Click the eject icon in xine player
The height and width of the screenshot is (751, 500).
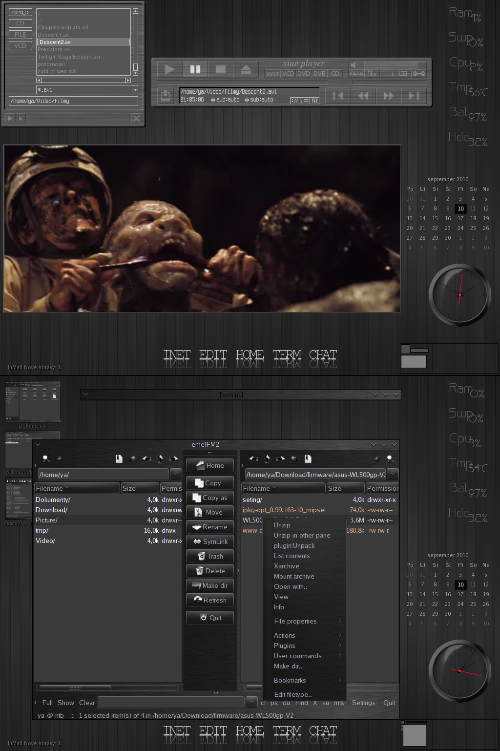(246, 69)
